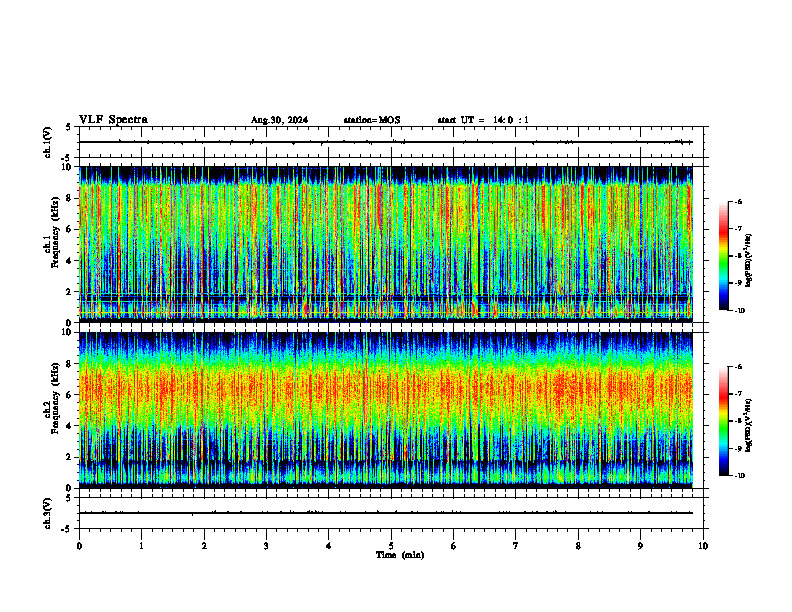Screen dimensions: 792x612
Task: Click time axis tick label '10'
Action: (703, 546)
